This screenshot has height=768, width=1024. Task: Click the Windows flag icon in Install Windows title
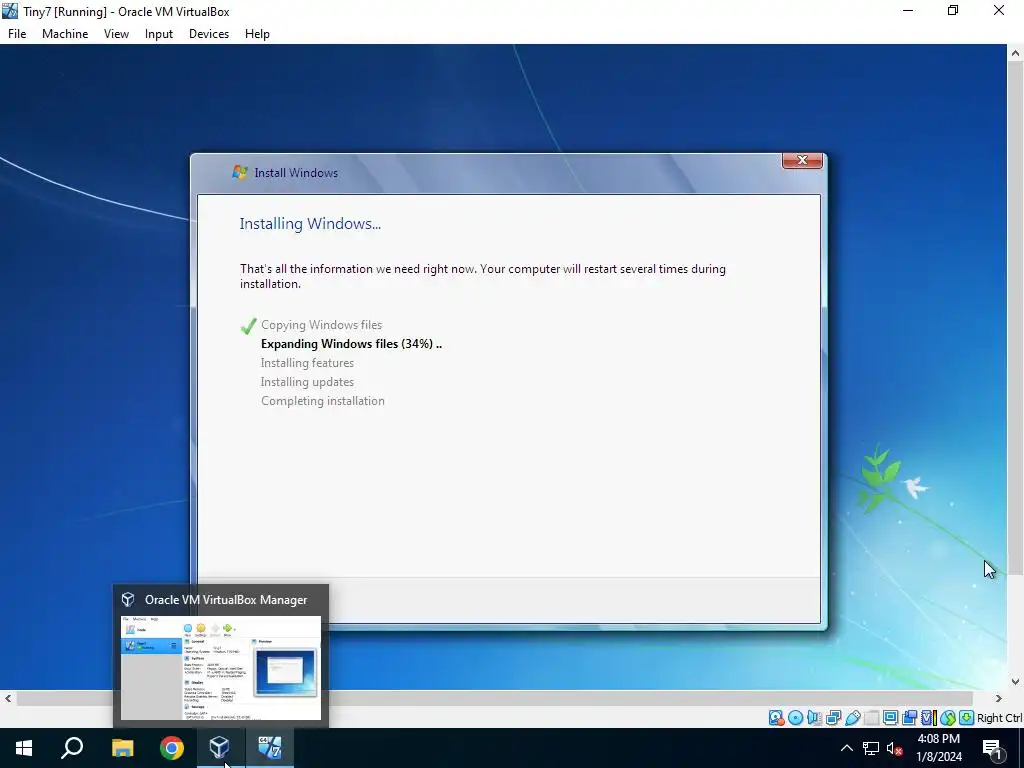click(240, 172)
